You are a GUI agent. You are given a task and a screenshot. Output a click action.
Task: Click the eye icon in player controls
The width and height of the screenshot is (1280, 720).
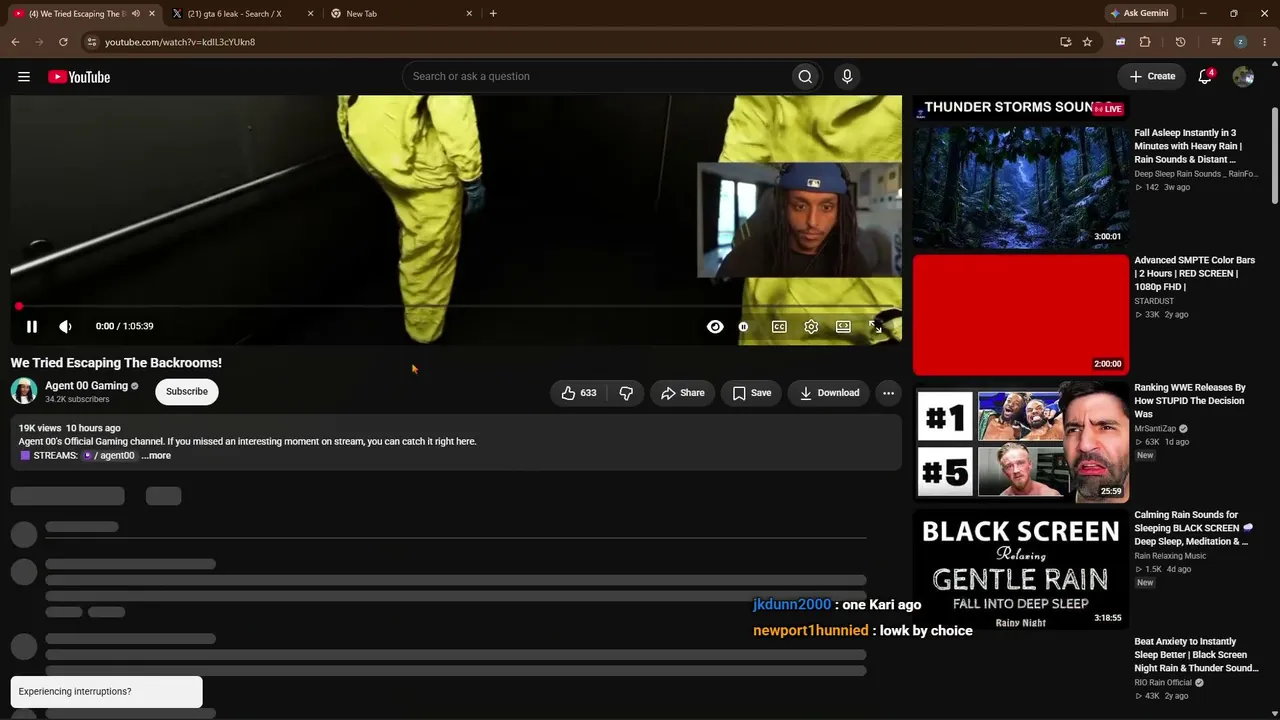coord(715,327)
